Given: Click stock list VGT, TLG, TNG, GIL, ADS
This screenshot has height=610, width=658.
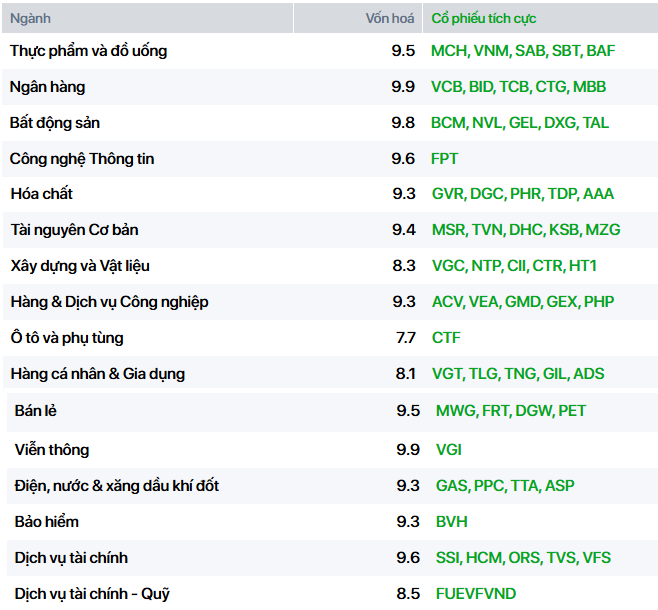Looking at the screenshot, I should point(518,374).
